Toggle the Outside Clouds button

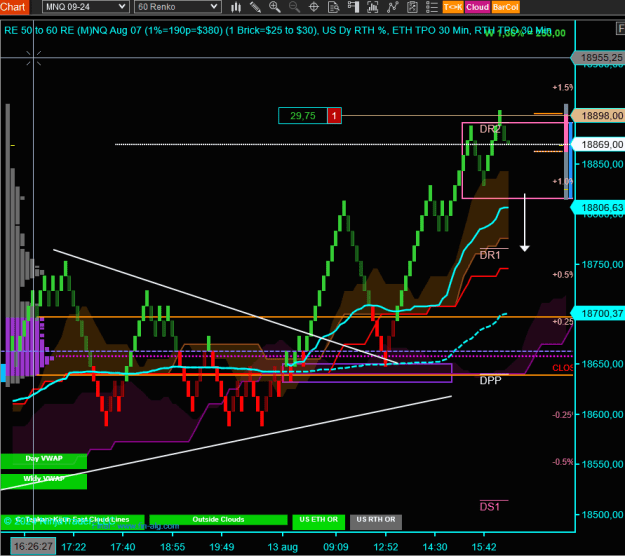[218, 520]
